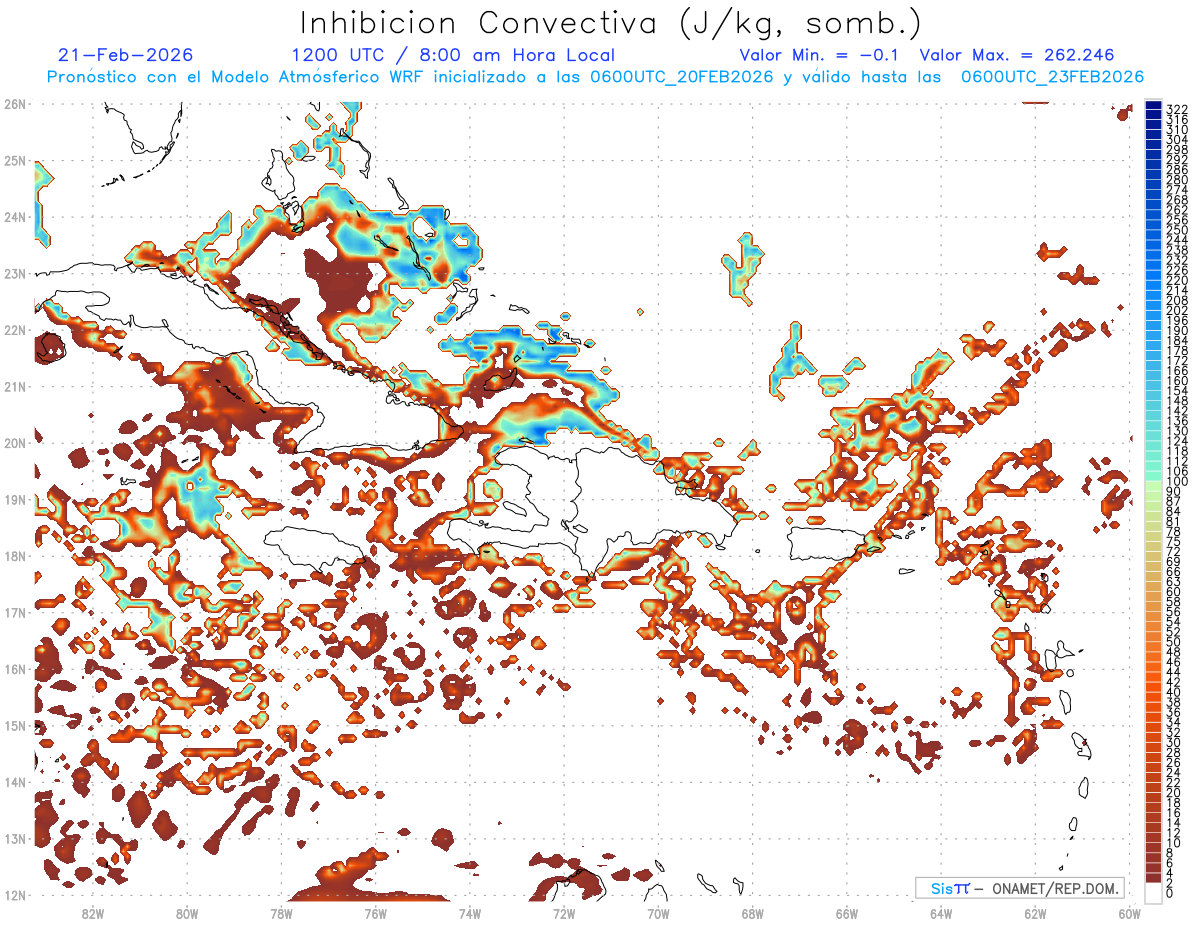Click the '13N' latitude label

click(x=14, y=839)
